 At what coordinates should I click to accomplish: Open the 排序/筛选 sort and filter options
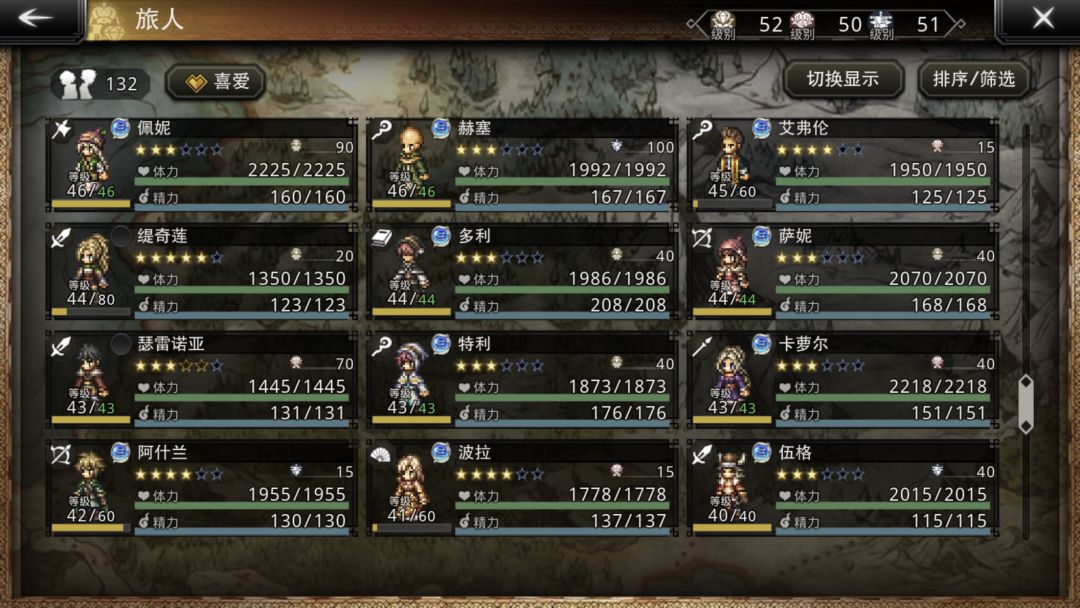coord(974,80)
